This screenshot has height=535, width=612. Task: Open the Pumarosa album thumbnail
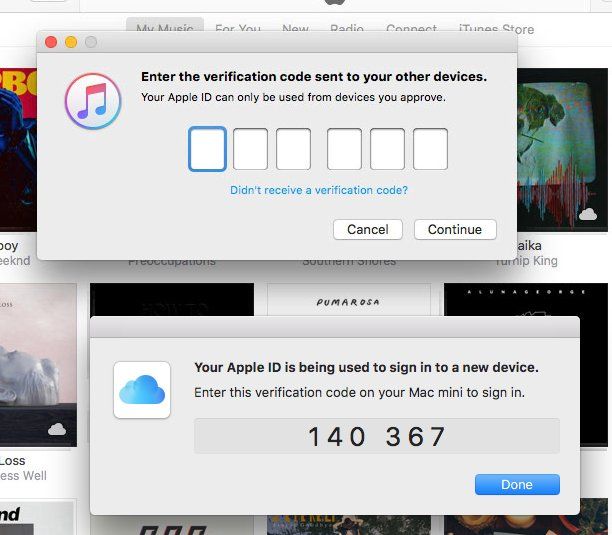pos(349,300)
